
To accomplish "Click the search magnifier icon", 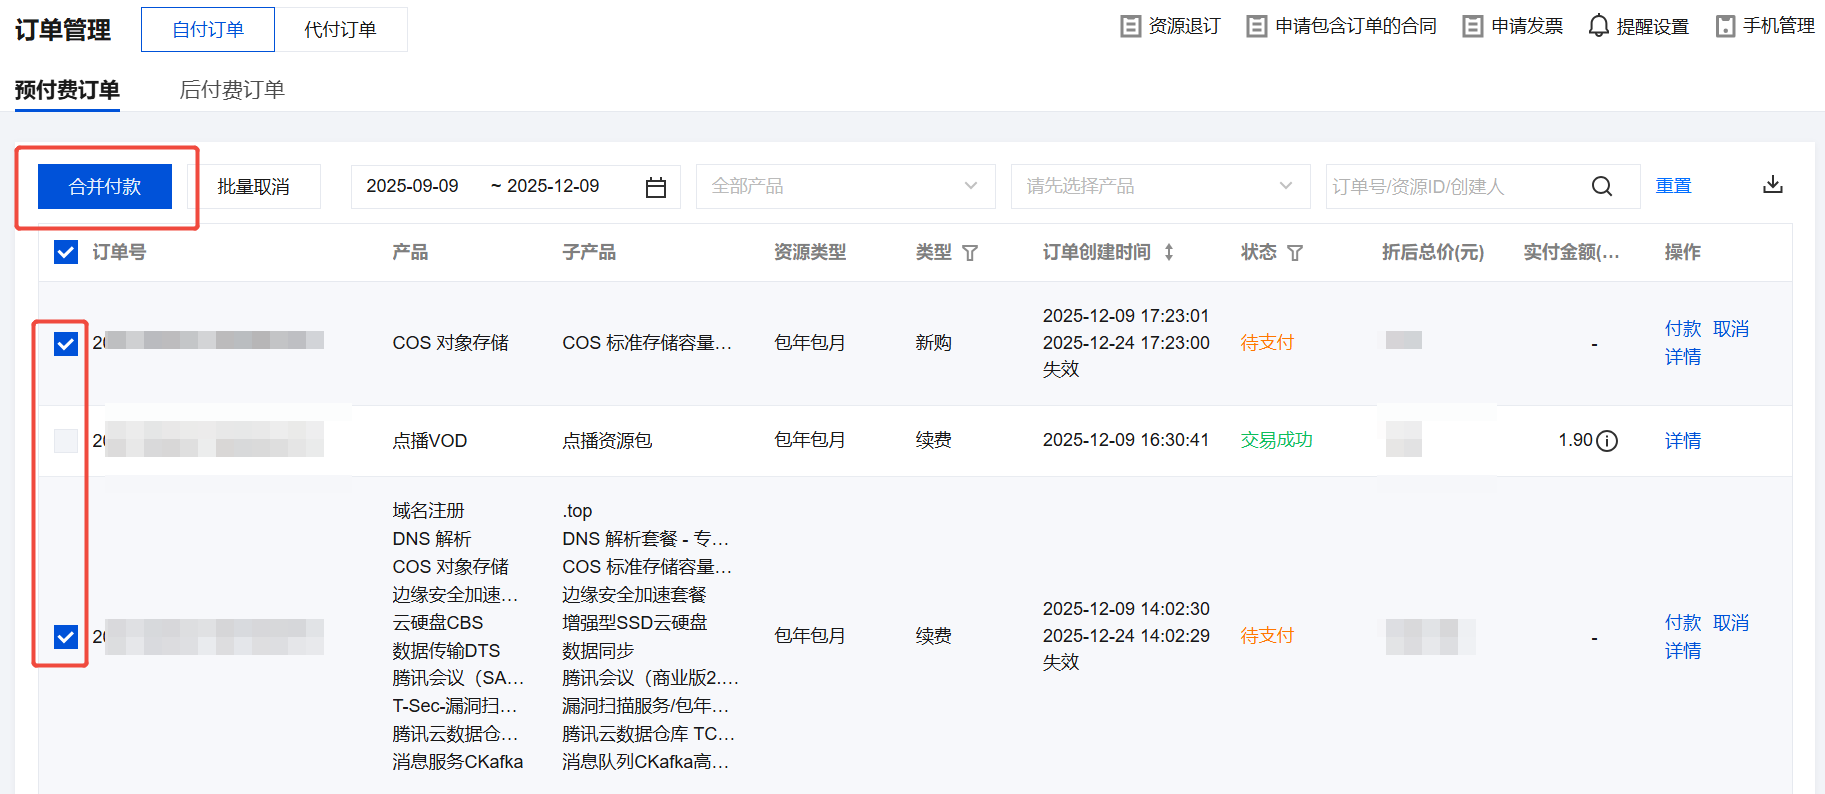I will click(1601, 187).
